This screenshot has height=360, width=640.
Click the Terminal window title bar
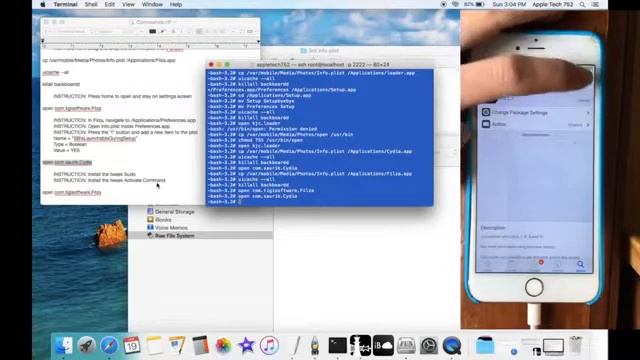[x=320, y=64]
